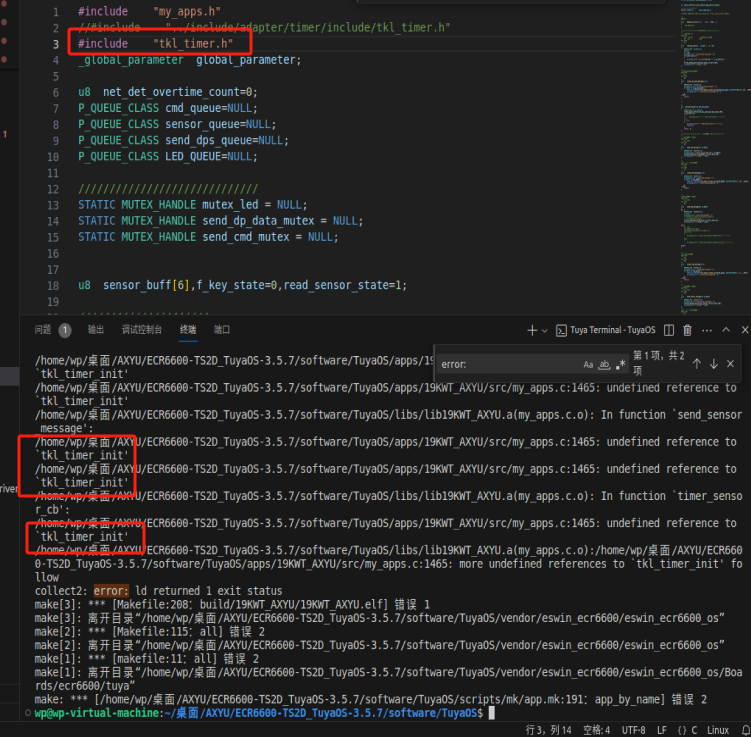Image resolution: width=751 pixels, height=737 pixels.
Task: Close the terminal find widget
Action: [x=730, y=364]
